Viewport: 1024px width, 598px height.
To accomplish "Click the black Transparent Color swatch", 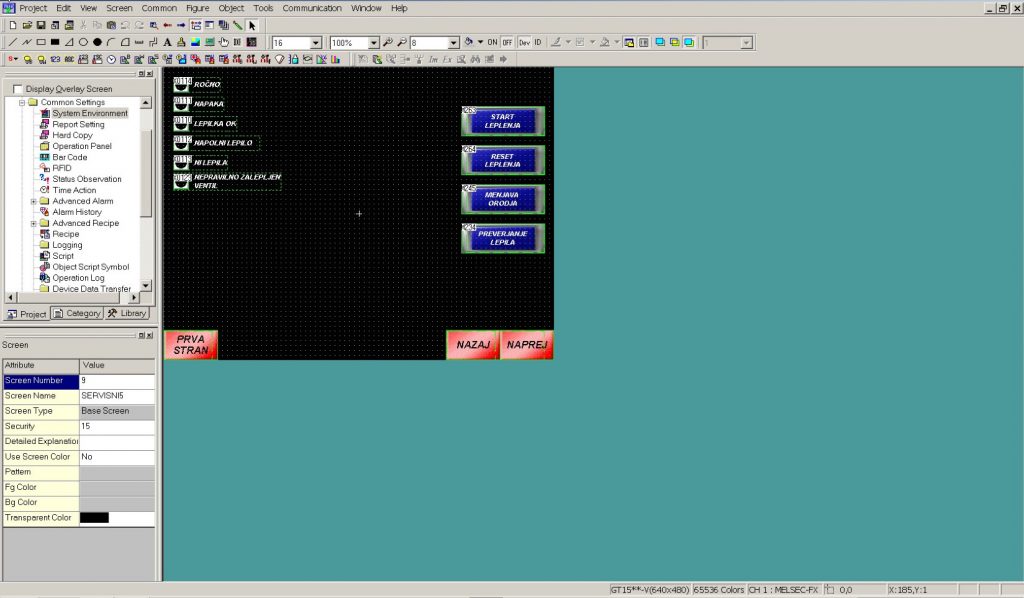I will [94, 518].
